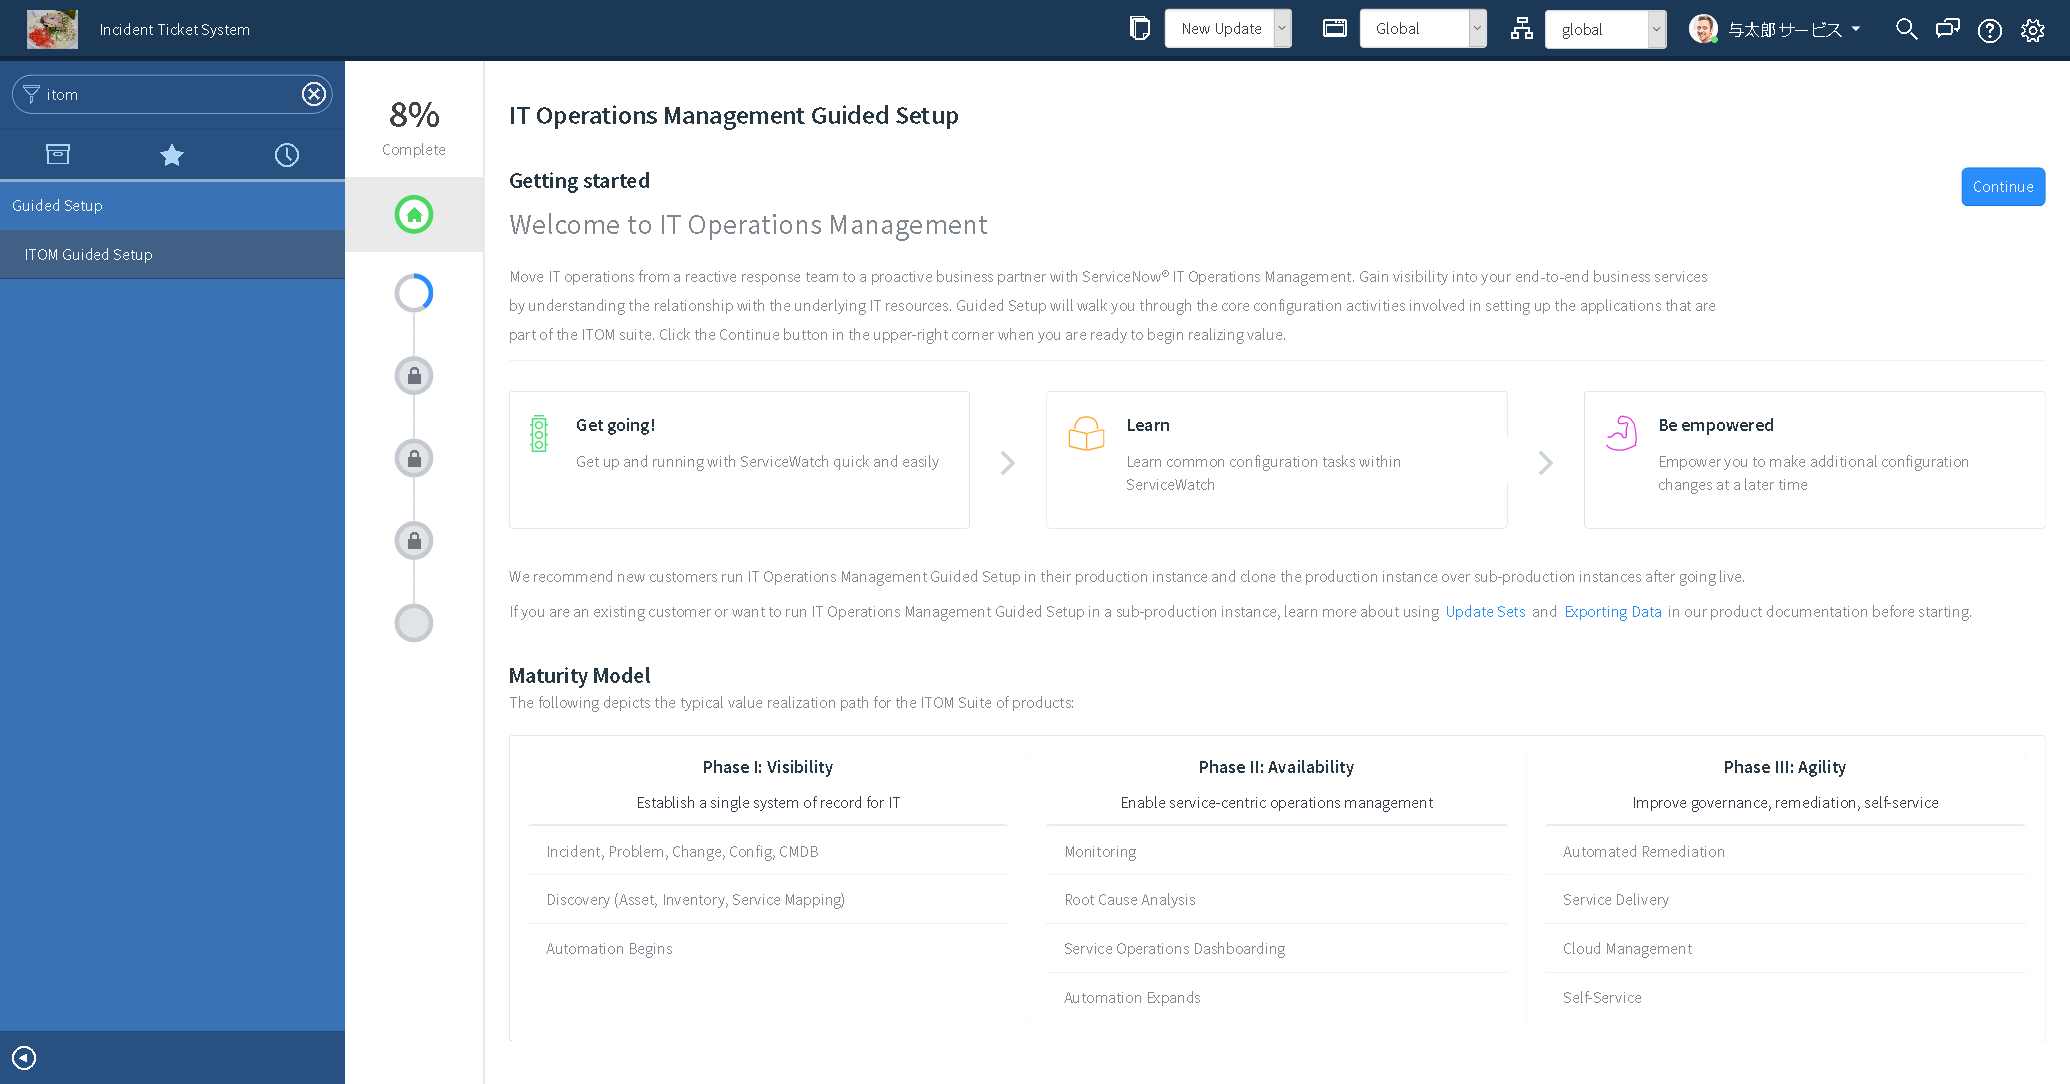Click the filter funnel icon
Screen dimensions: 2070x1084
coord(31,93)
